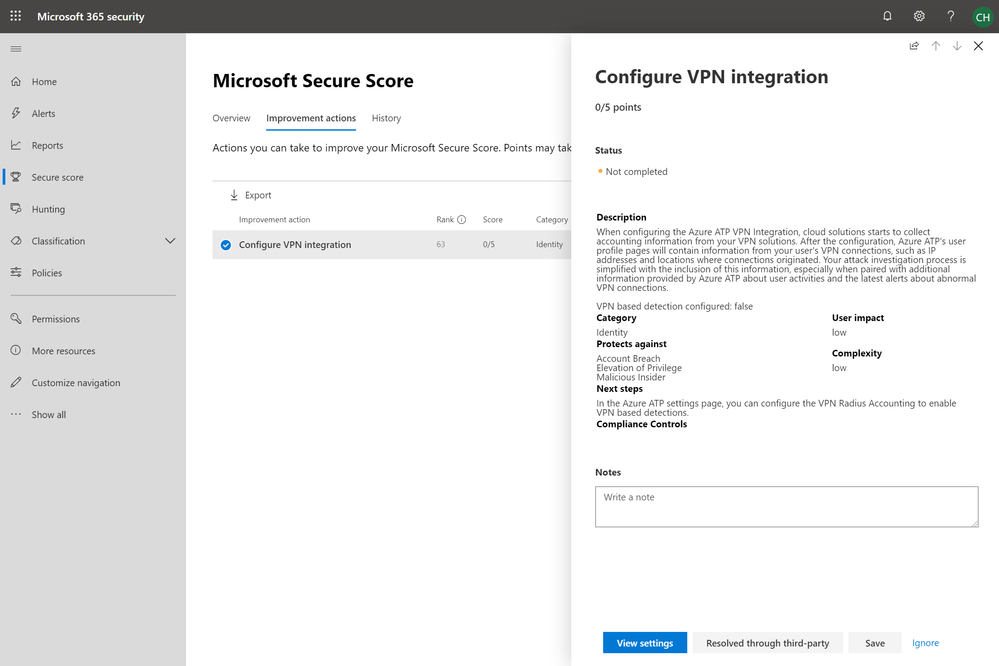The width and height of the screenshot is (999, 666).
Task: Open Hunting in the sidebar
Action: pyautogui.click(x=48, y=209)
